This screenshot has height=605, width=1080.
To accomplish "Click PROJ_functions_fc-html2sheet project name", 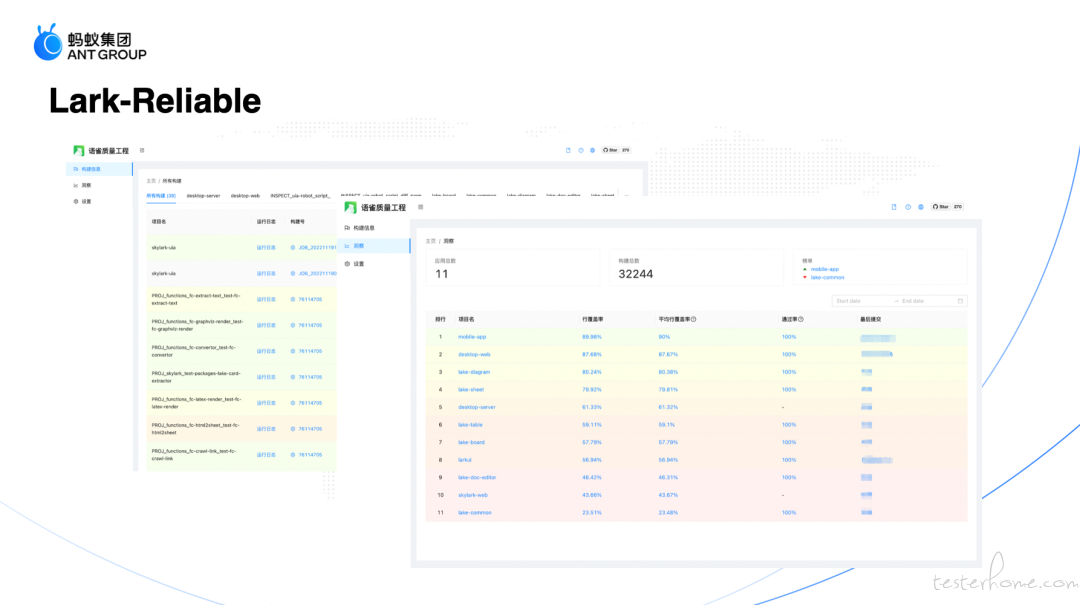I will tap(196, 429).
